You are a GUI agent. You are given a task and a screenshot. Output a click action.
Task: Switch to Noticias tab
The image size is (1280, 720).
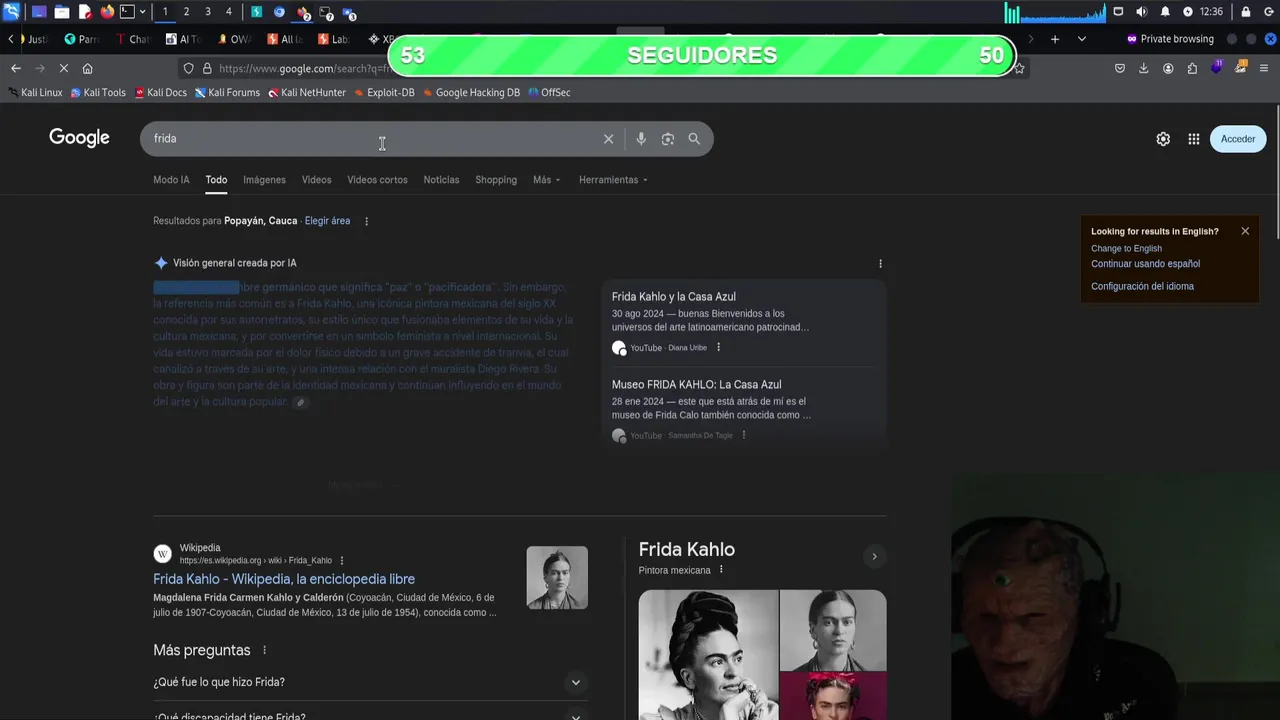click(x=441, y=180)
